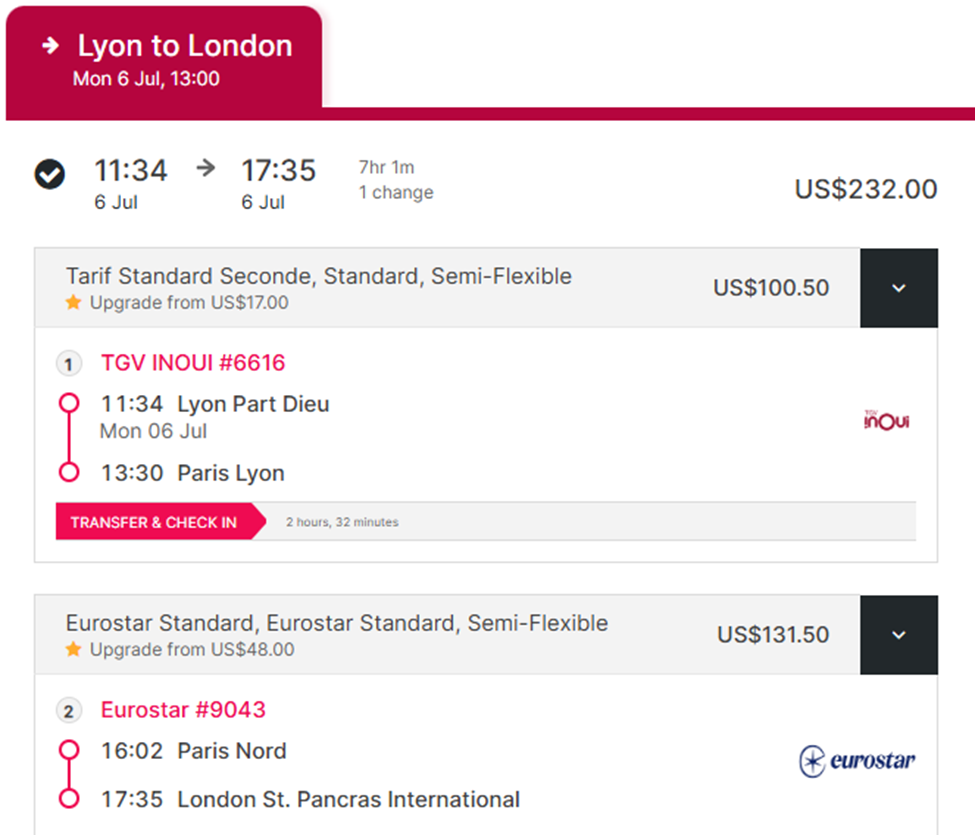Click the arrow between 11:34 and 17:35
The height and width of the screenshot is (835, 975).
(x=206, y=167)
